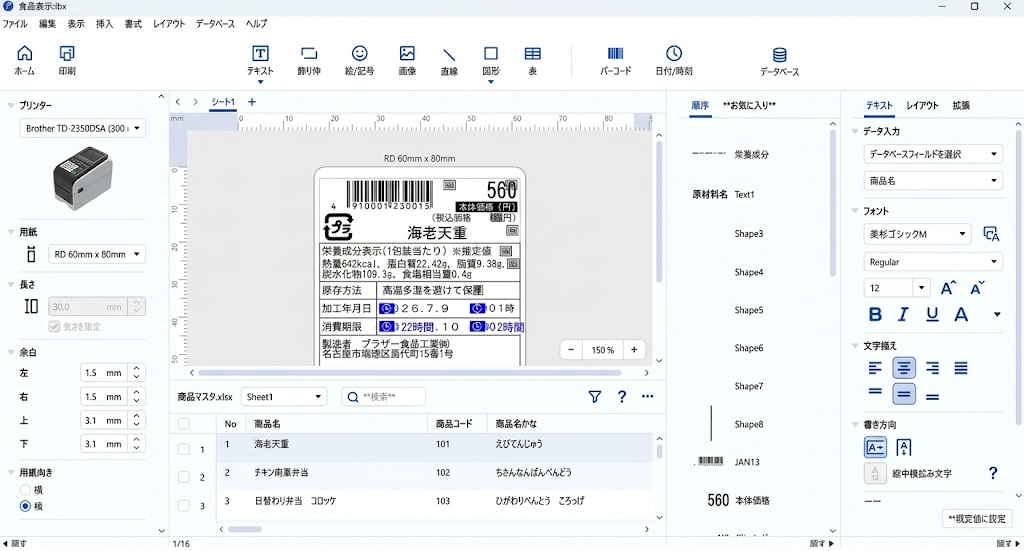The height and width of the screenshot is (551, 1025).
Task: Toggle the 縦中横組み文字 option
Action: coord(875,473)
